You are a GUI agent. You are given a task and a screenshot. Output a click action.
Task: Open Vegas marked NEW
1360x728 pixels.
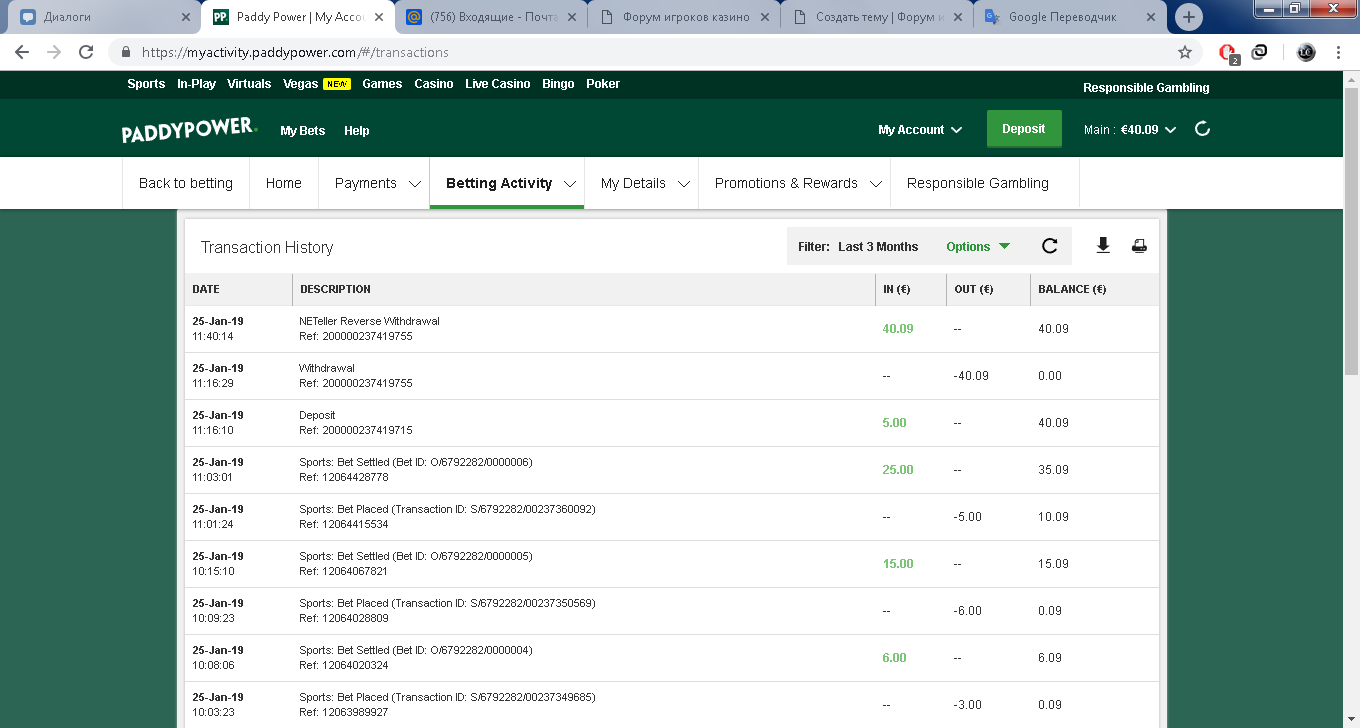[316, 84]
